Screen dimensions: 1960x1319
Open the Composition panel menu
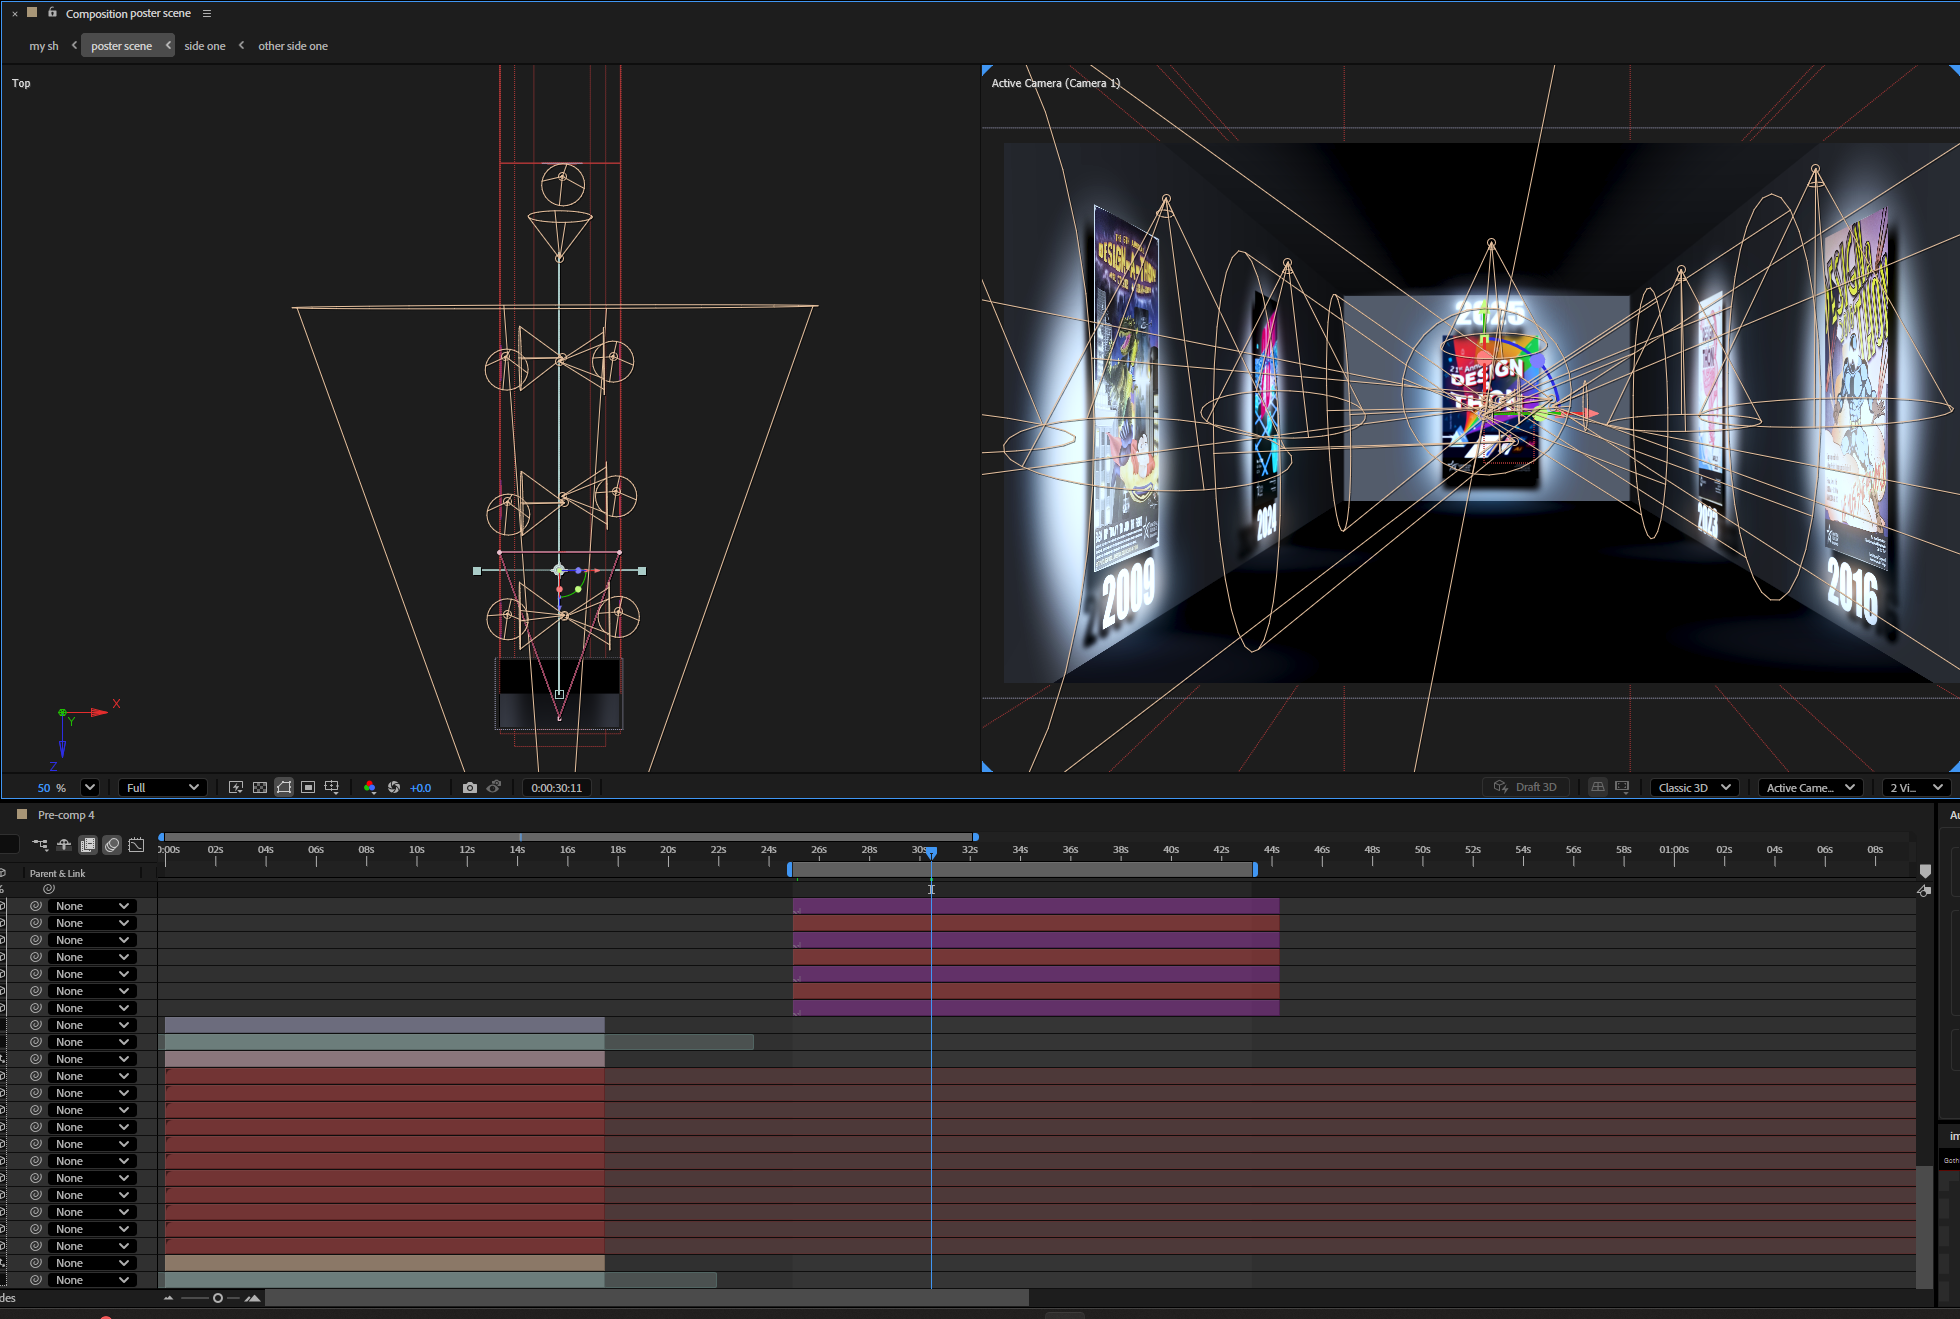[x=207, y=14]
